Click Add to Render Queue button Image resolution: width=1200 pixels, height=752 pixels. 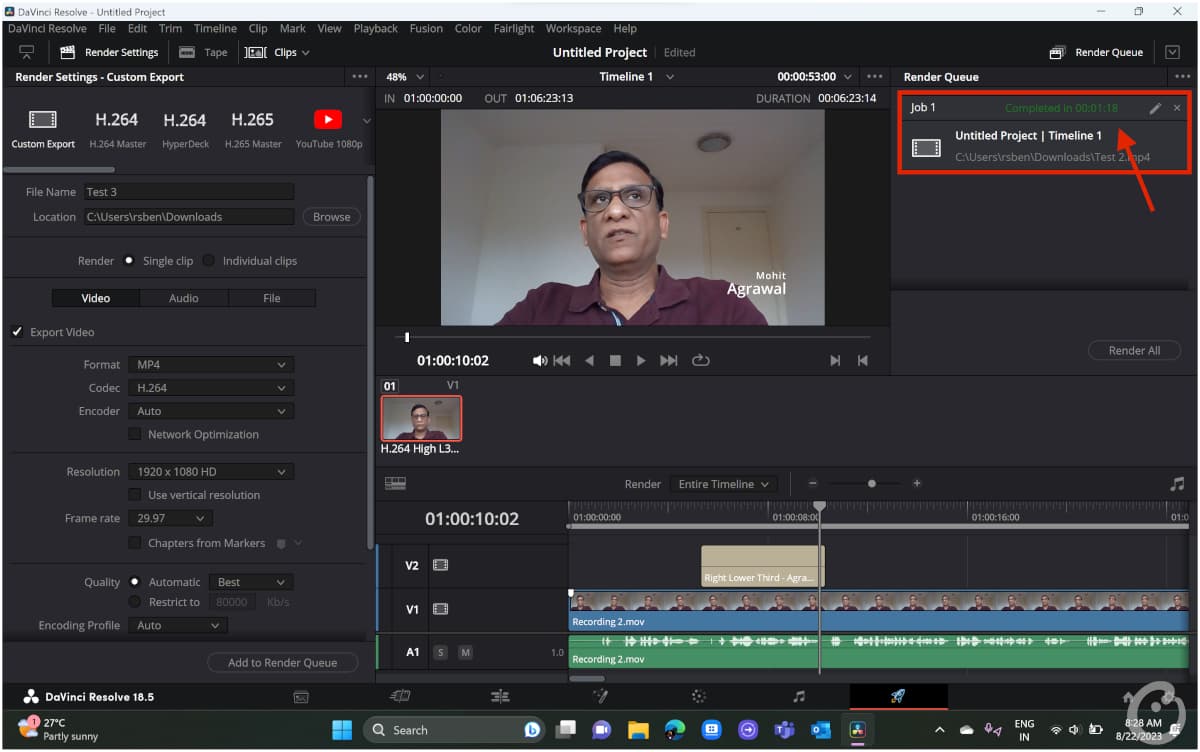pos(282,662)
